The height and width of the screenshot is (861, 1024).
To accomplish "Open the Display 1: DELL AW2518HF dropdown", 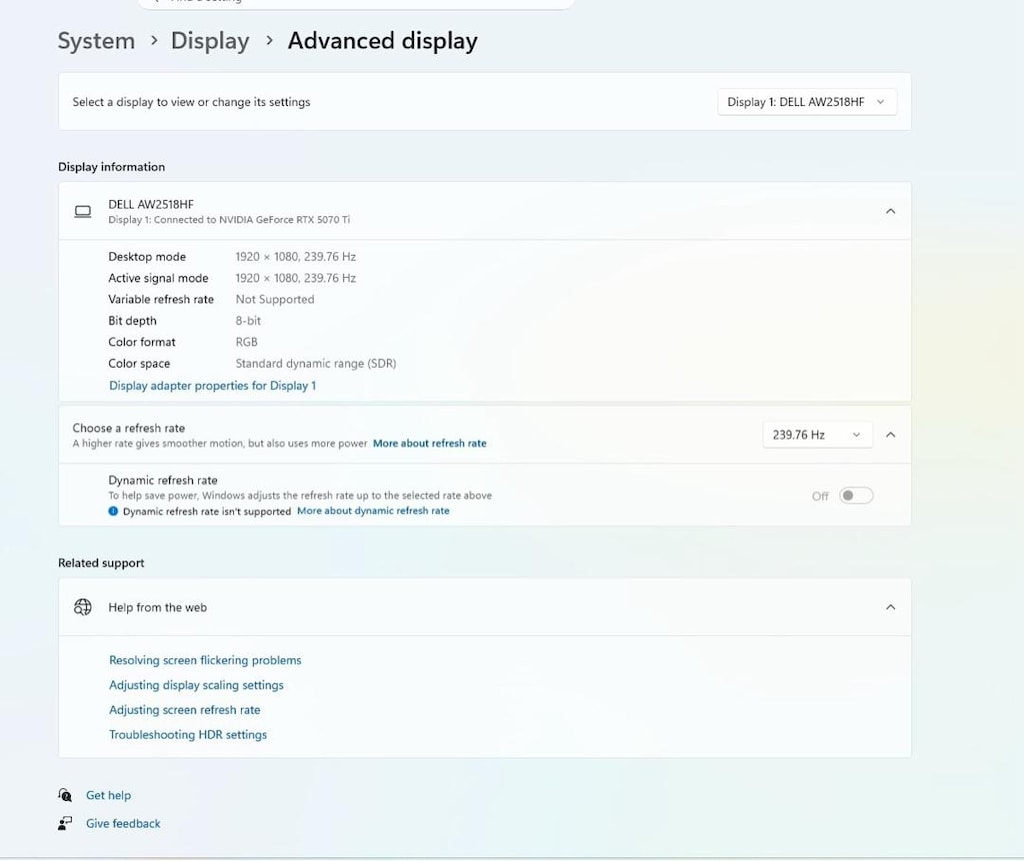I will click(807, 102).
